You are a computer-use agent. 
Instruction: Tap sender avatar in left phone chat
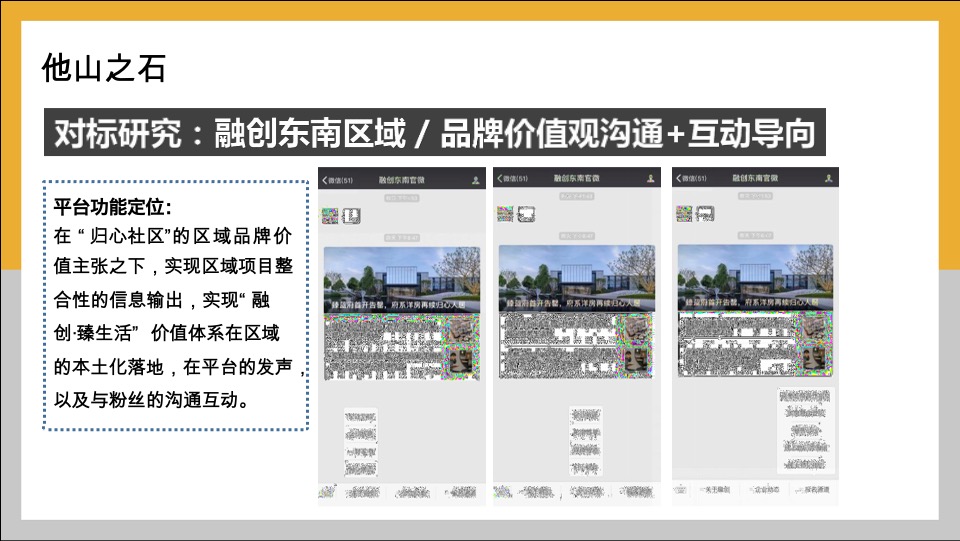(x=330, y=215)
